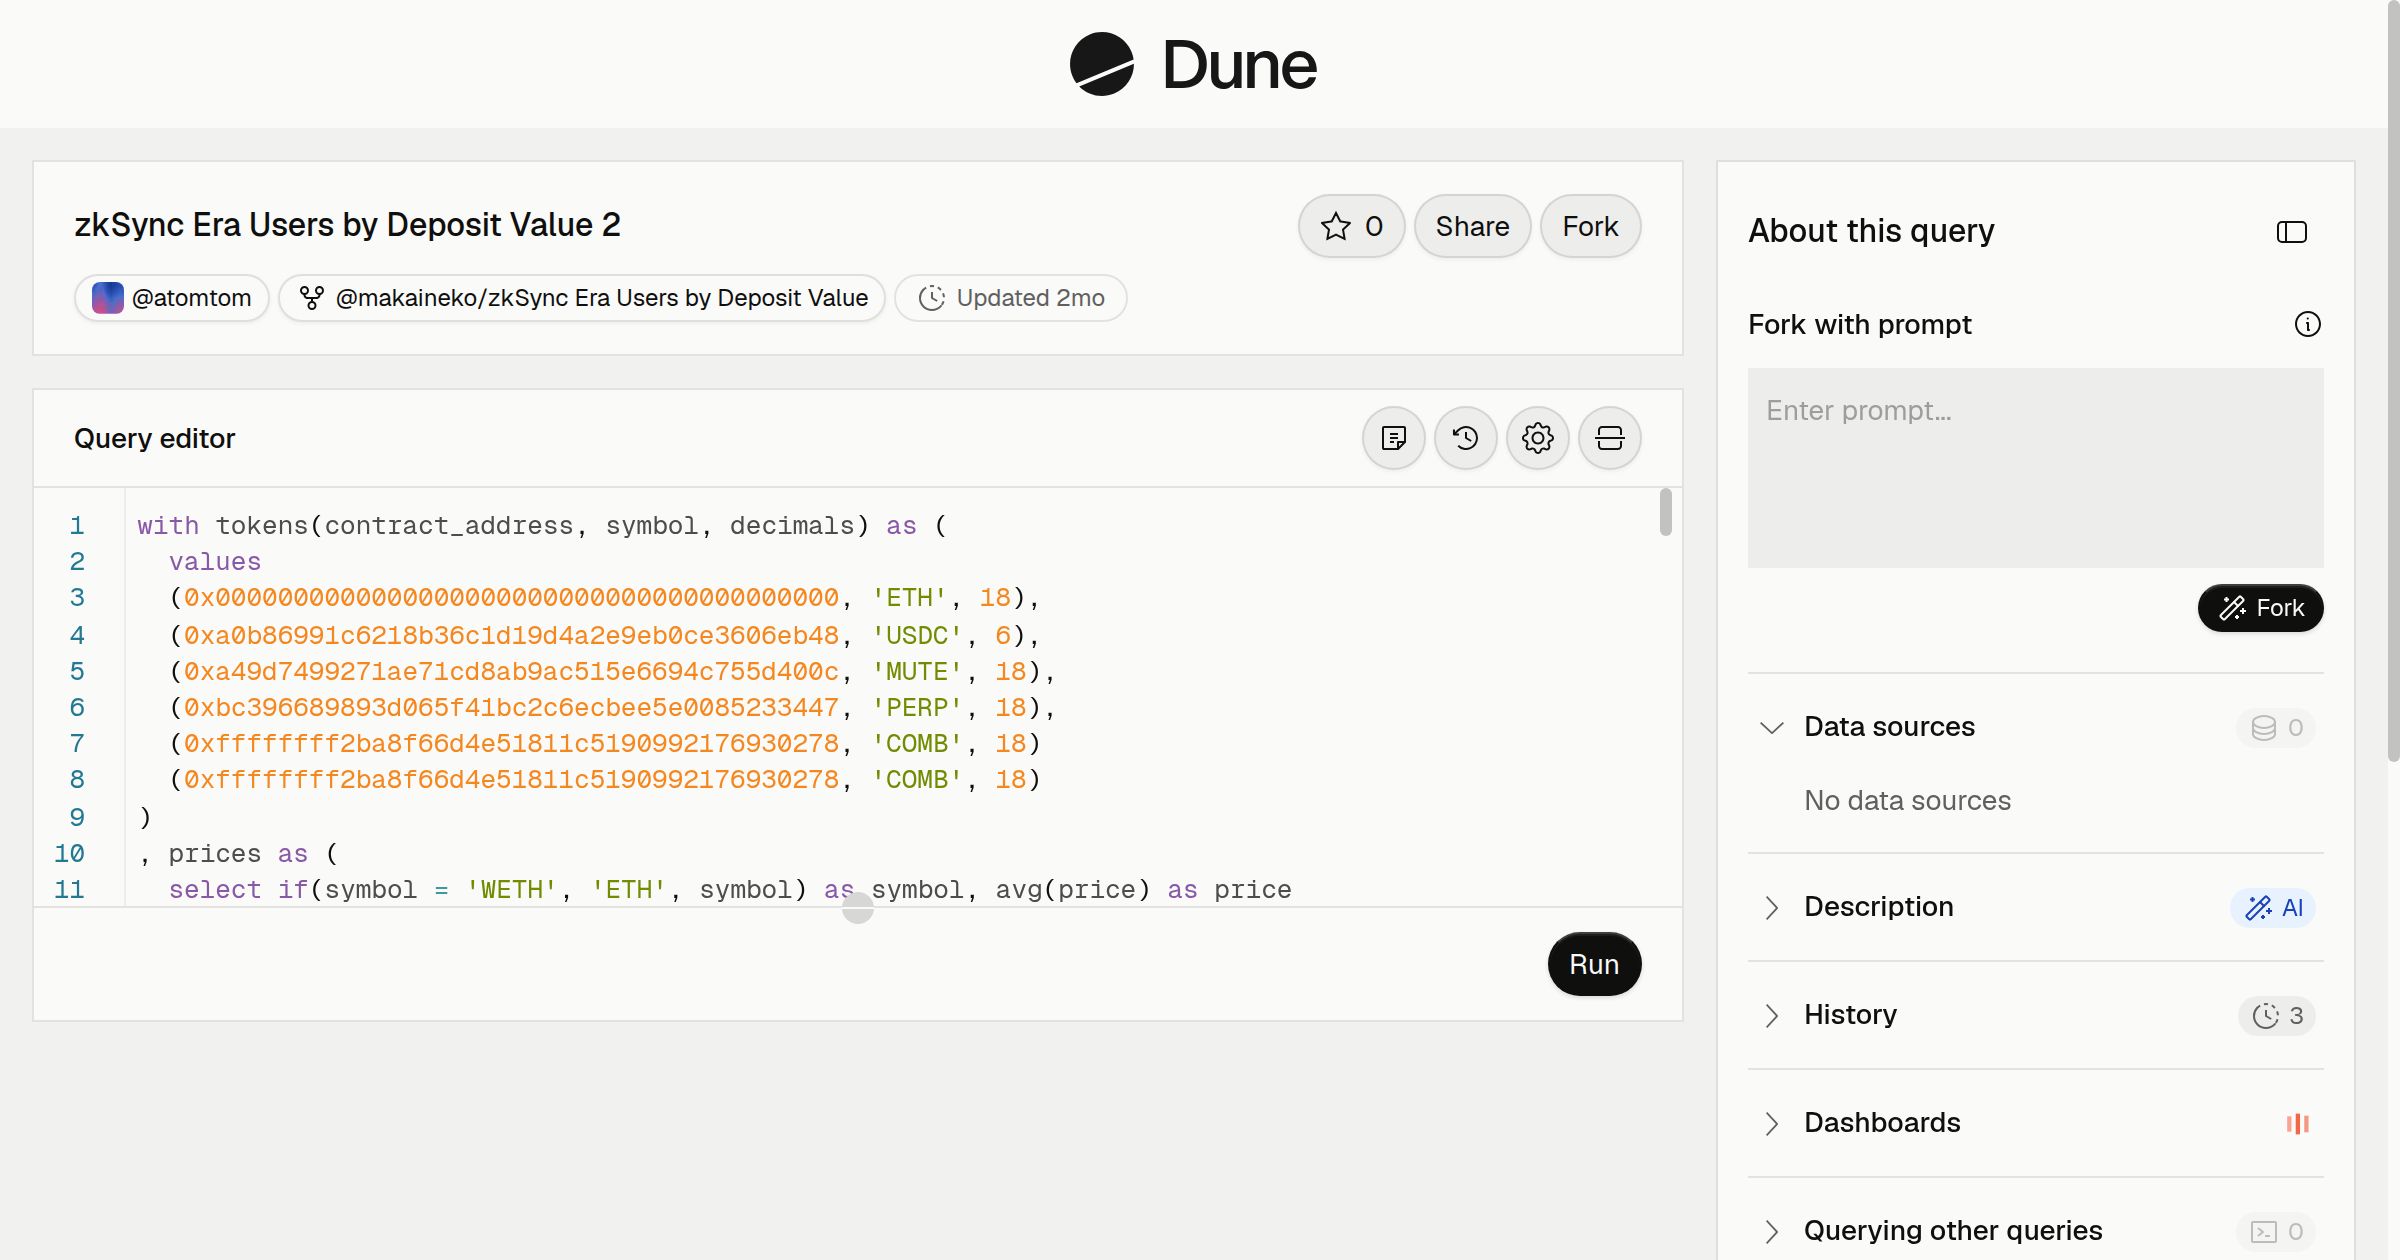Click the 'MUTE' string on line 5
This screenshot has width=2400, height=1260.
click(916, 671)
